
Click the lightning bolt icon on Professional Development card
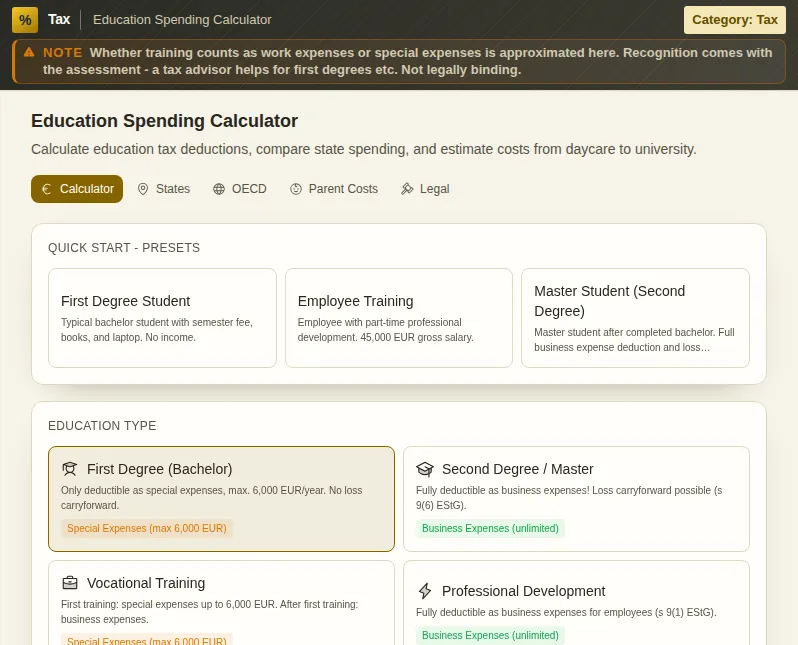click(425, 591)
